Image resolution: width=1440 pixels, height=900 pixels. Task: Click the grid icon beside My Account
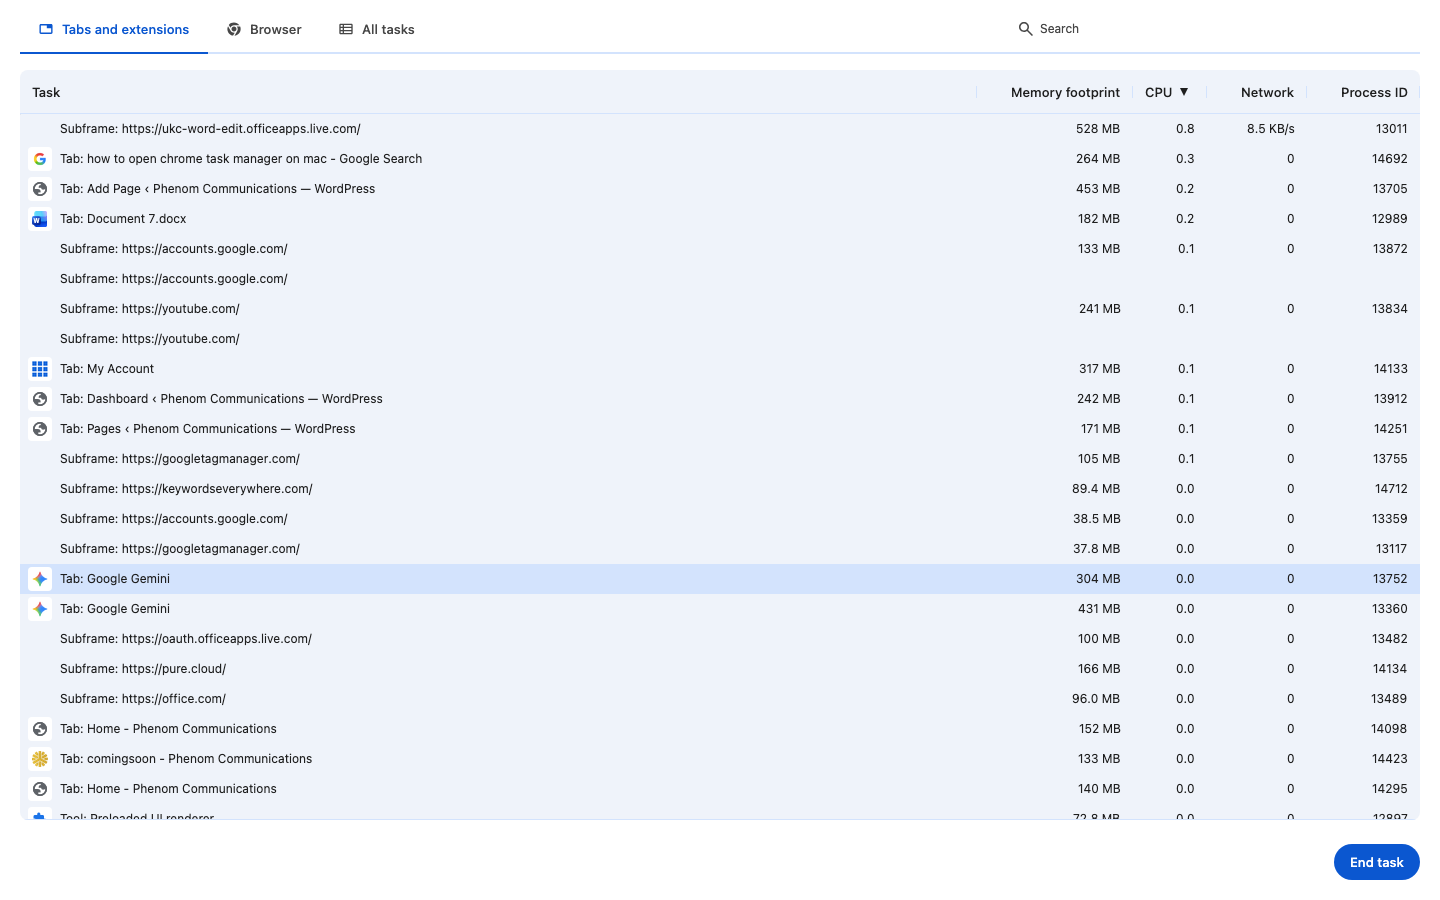pyautogui.click(x=40, y=369)
